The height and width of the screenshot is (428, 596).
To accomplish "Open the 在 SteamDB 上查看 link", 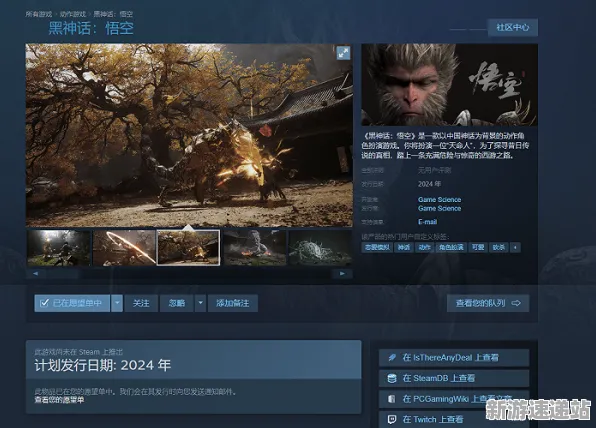I will [x=454, y=378].
